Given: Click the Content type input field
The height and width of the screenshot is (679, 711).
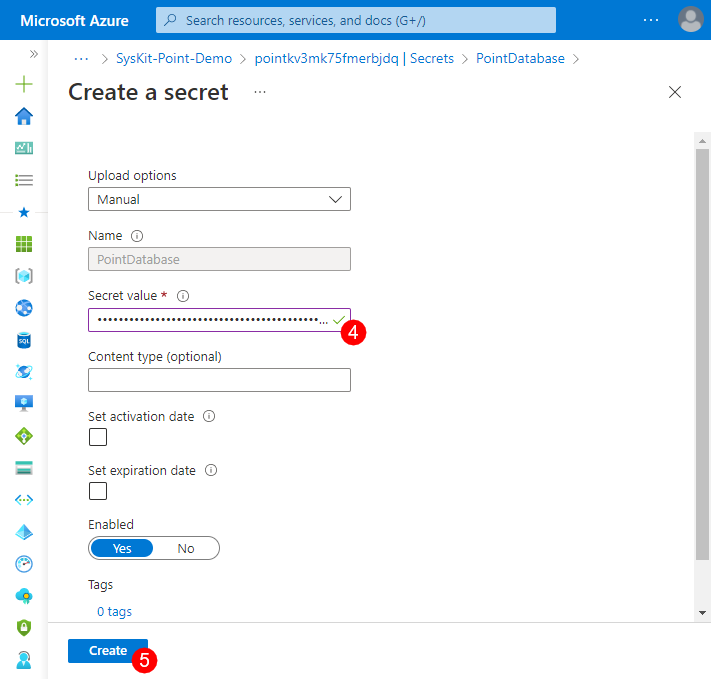Looking at the screenshot, I should (219, 380).
